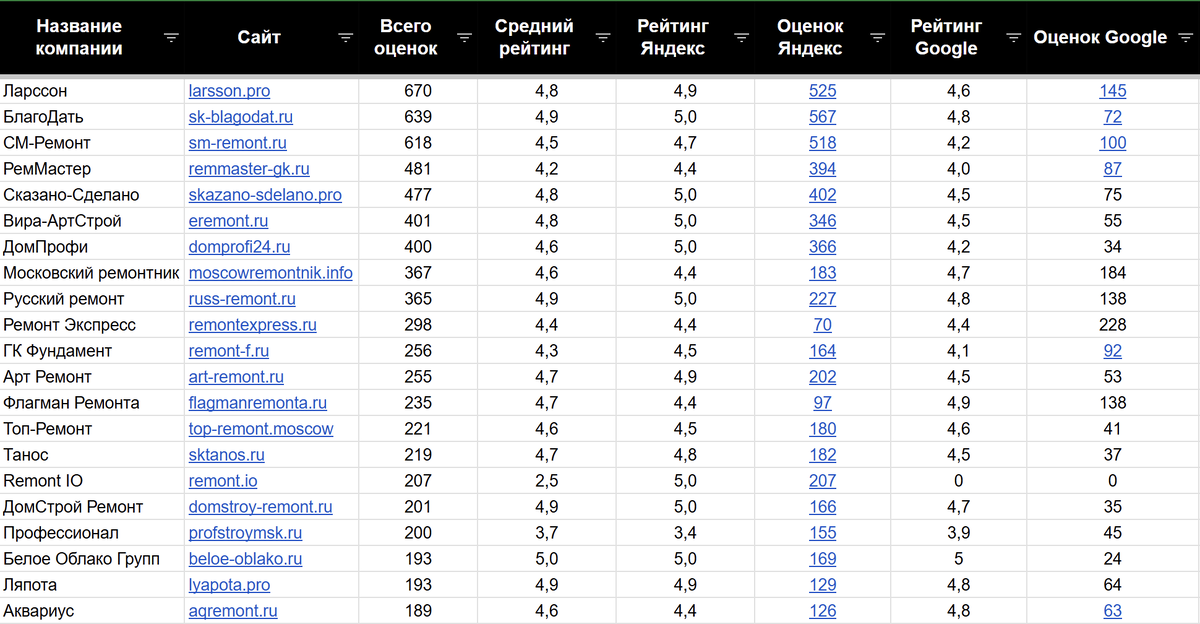Select Remont IO average rating 2,5
This screenshot has width=1200, height=624.
(547, 481)
